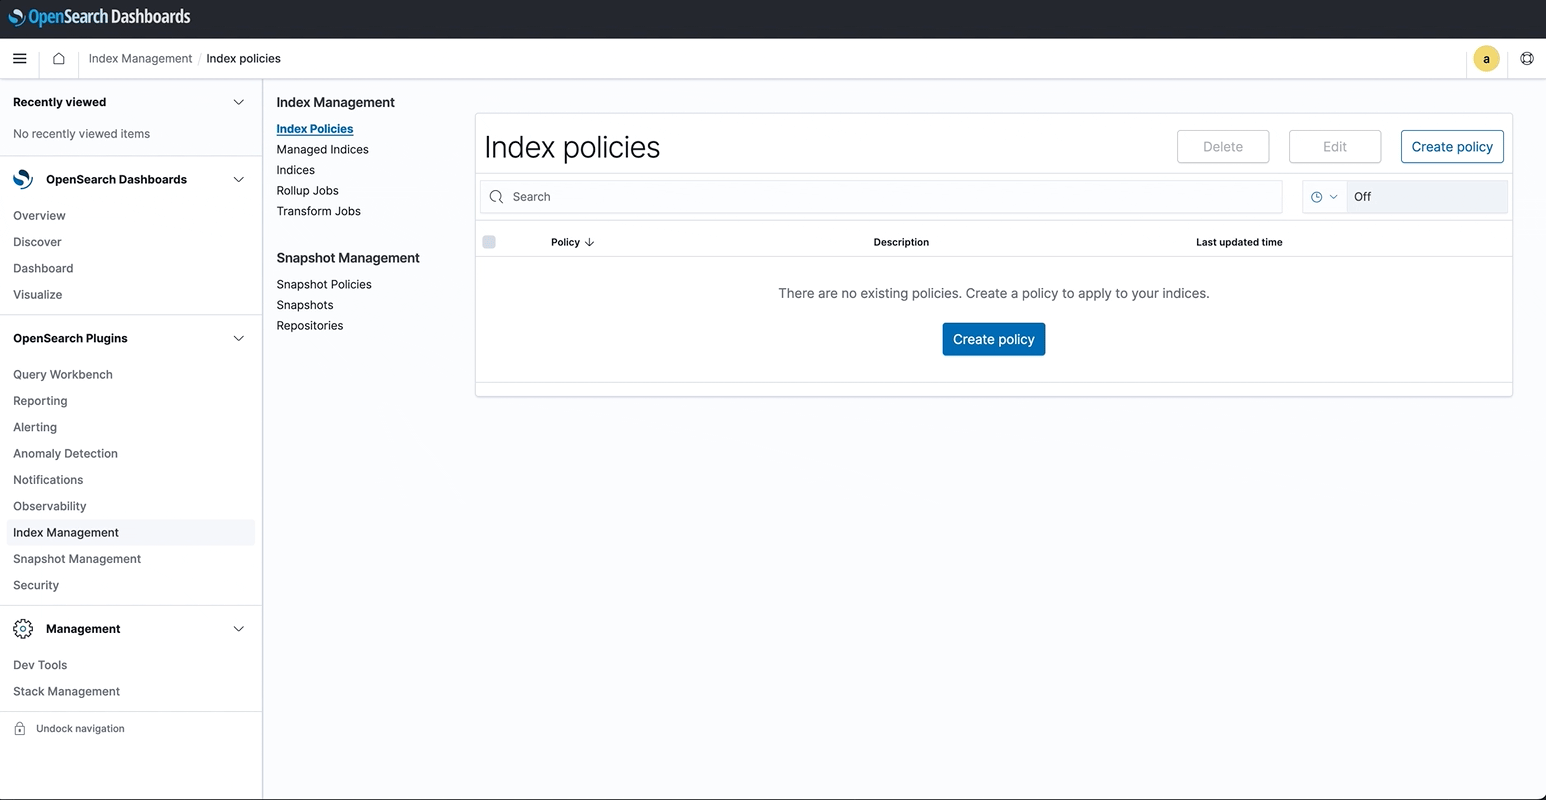Open Snapshot Policies page
Viewport: 1546px width, 800px height.
[x=324, y=285]
